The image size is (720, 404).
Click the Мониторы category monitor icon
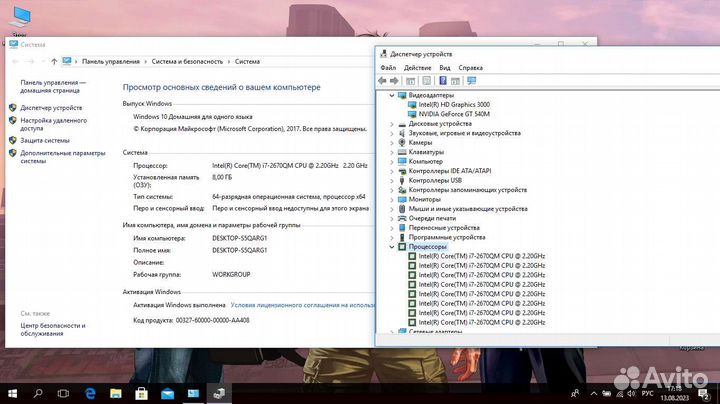click(402, 199)
